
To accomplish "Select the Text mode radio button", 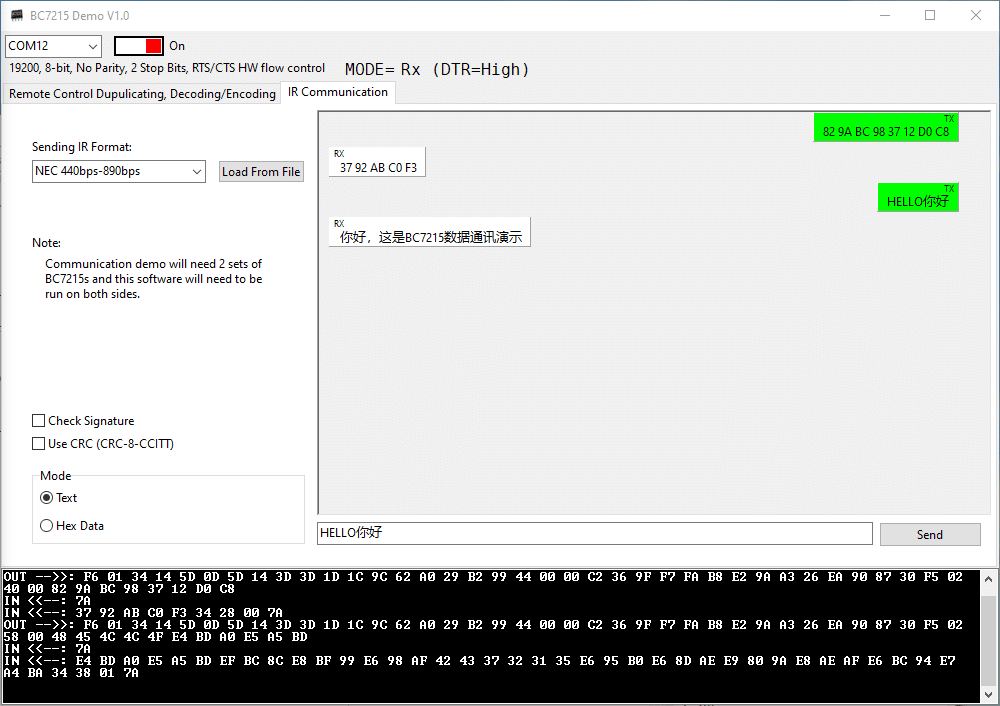I will [x=47, y=497].
